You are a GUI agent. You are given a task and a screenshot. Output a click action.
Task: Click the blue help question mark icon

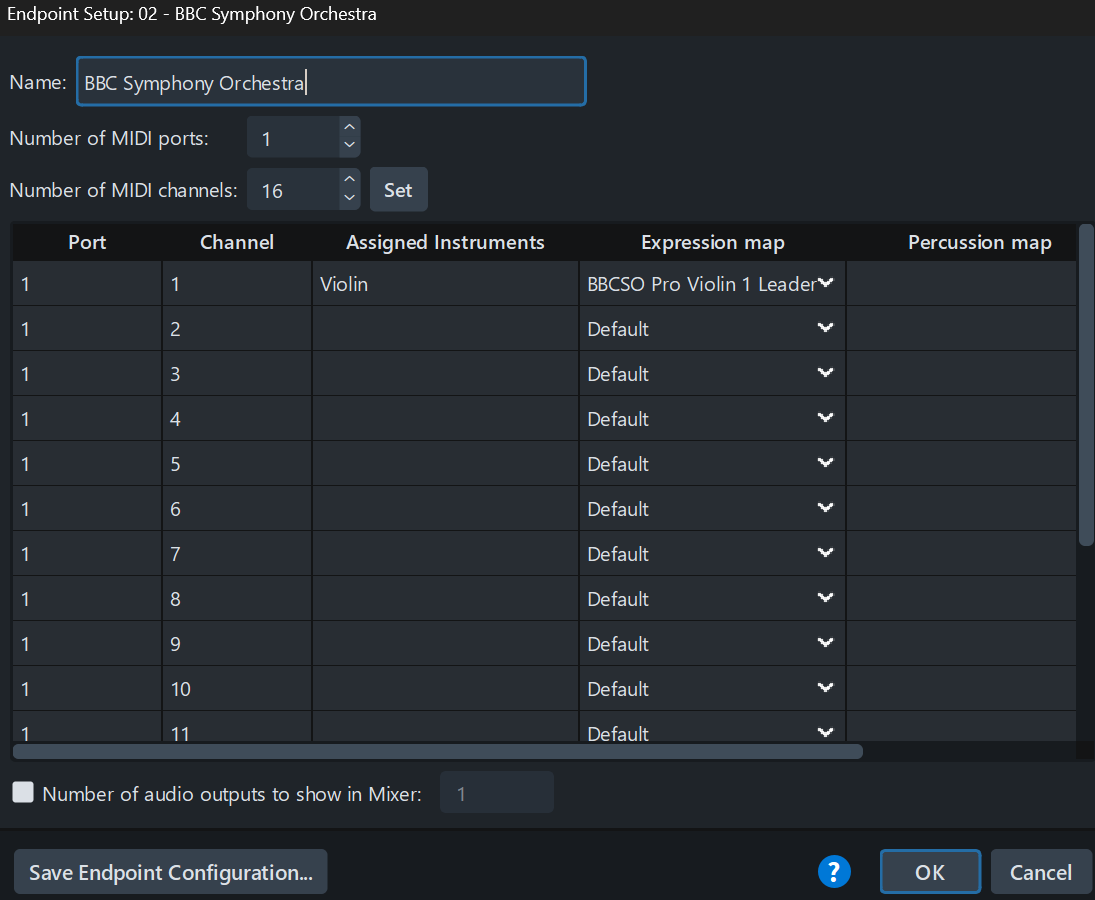point(834,871)
